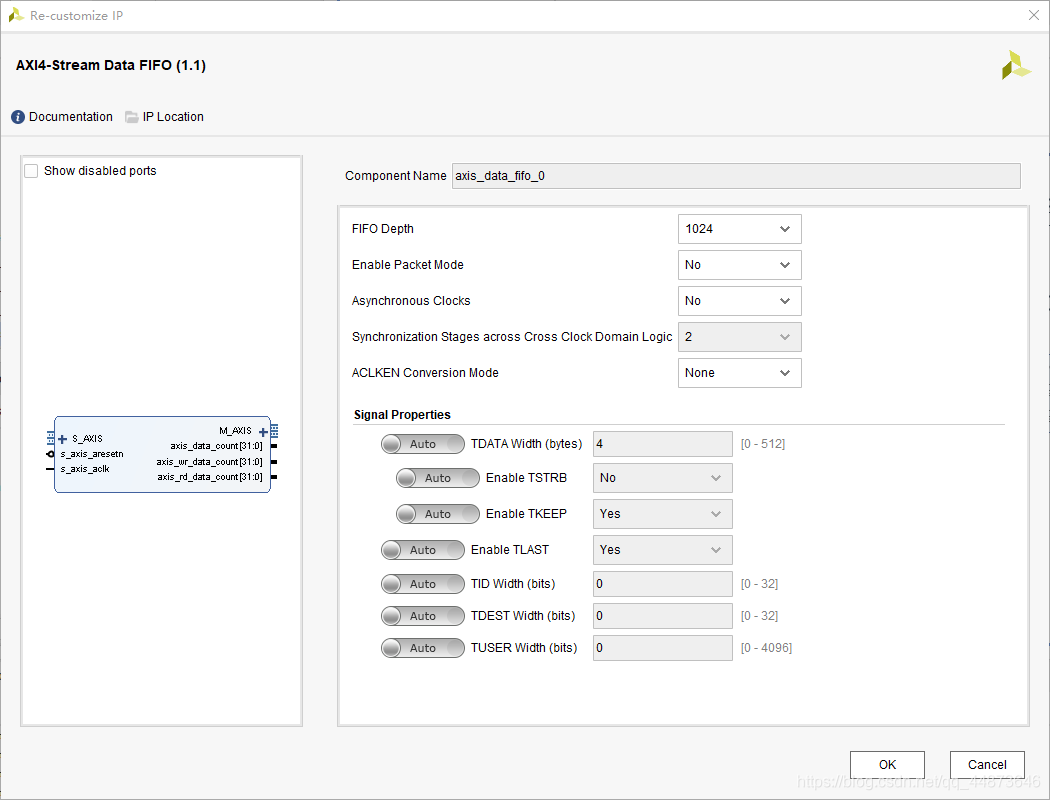Select the axis_data_count[31:0] port
The width and height of the screenshot is (1050, 800).
pyautogui.click(x=216, y=446)
